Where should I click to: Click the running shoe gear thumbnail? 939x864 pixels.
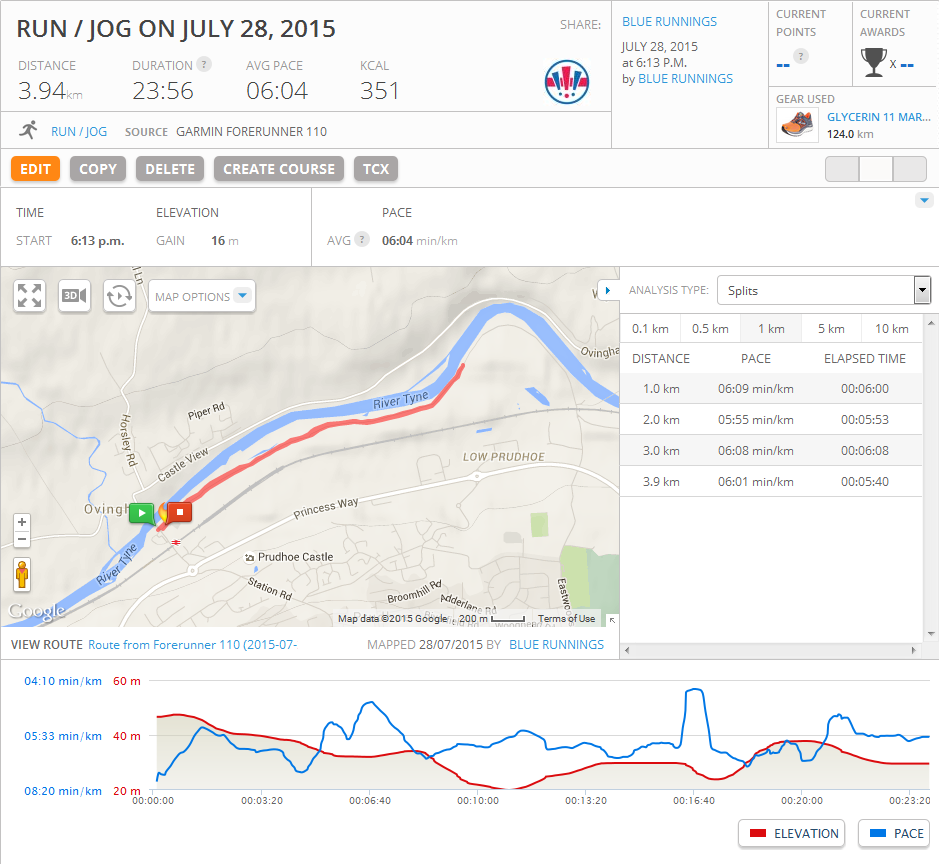pos(797,125)
